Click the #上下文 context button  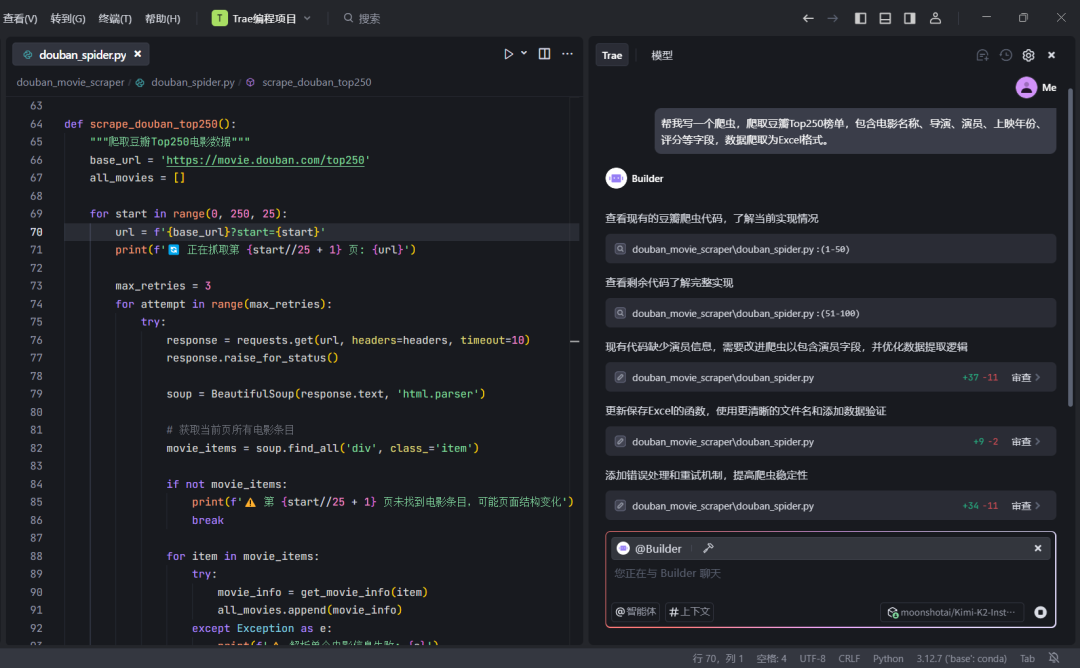689,612
